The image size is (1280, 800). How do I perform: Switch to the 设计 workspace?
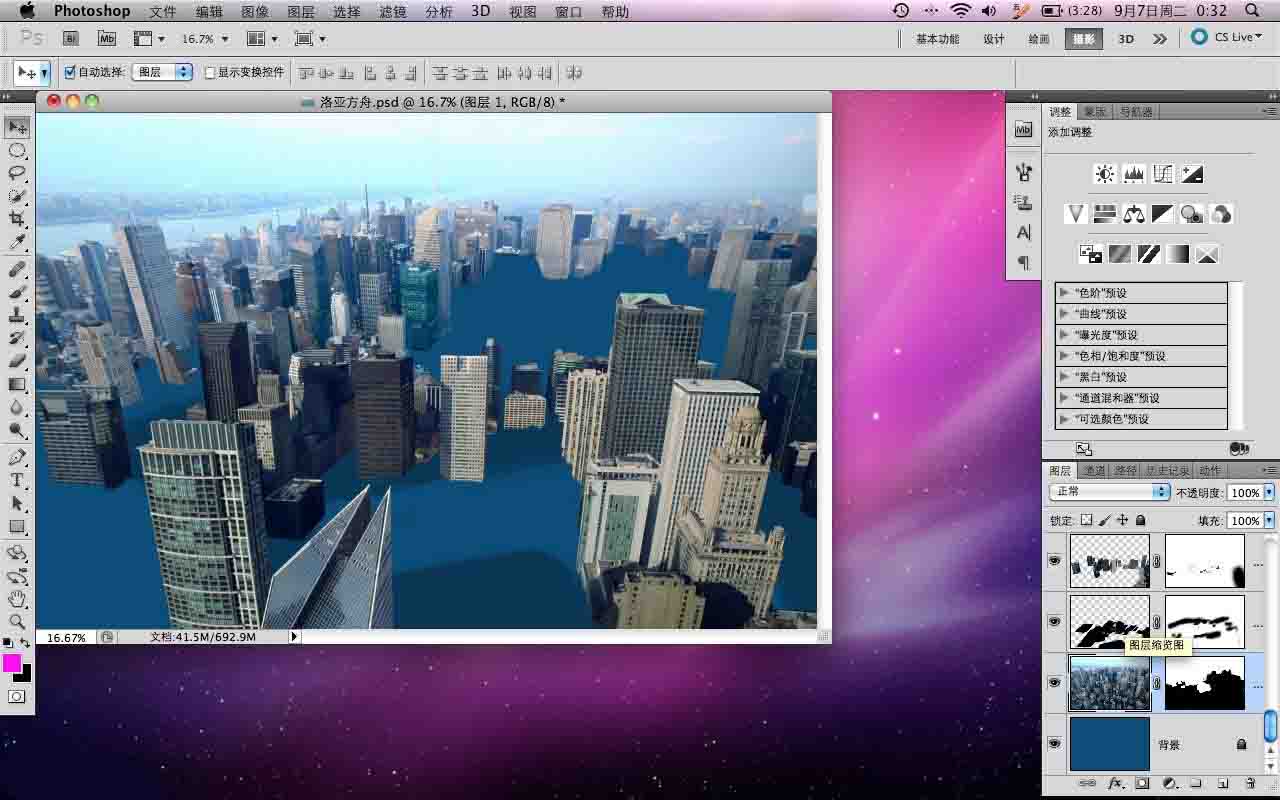pos(993,39)
